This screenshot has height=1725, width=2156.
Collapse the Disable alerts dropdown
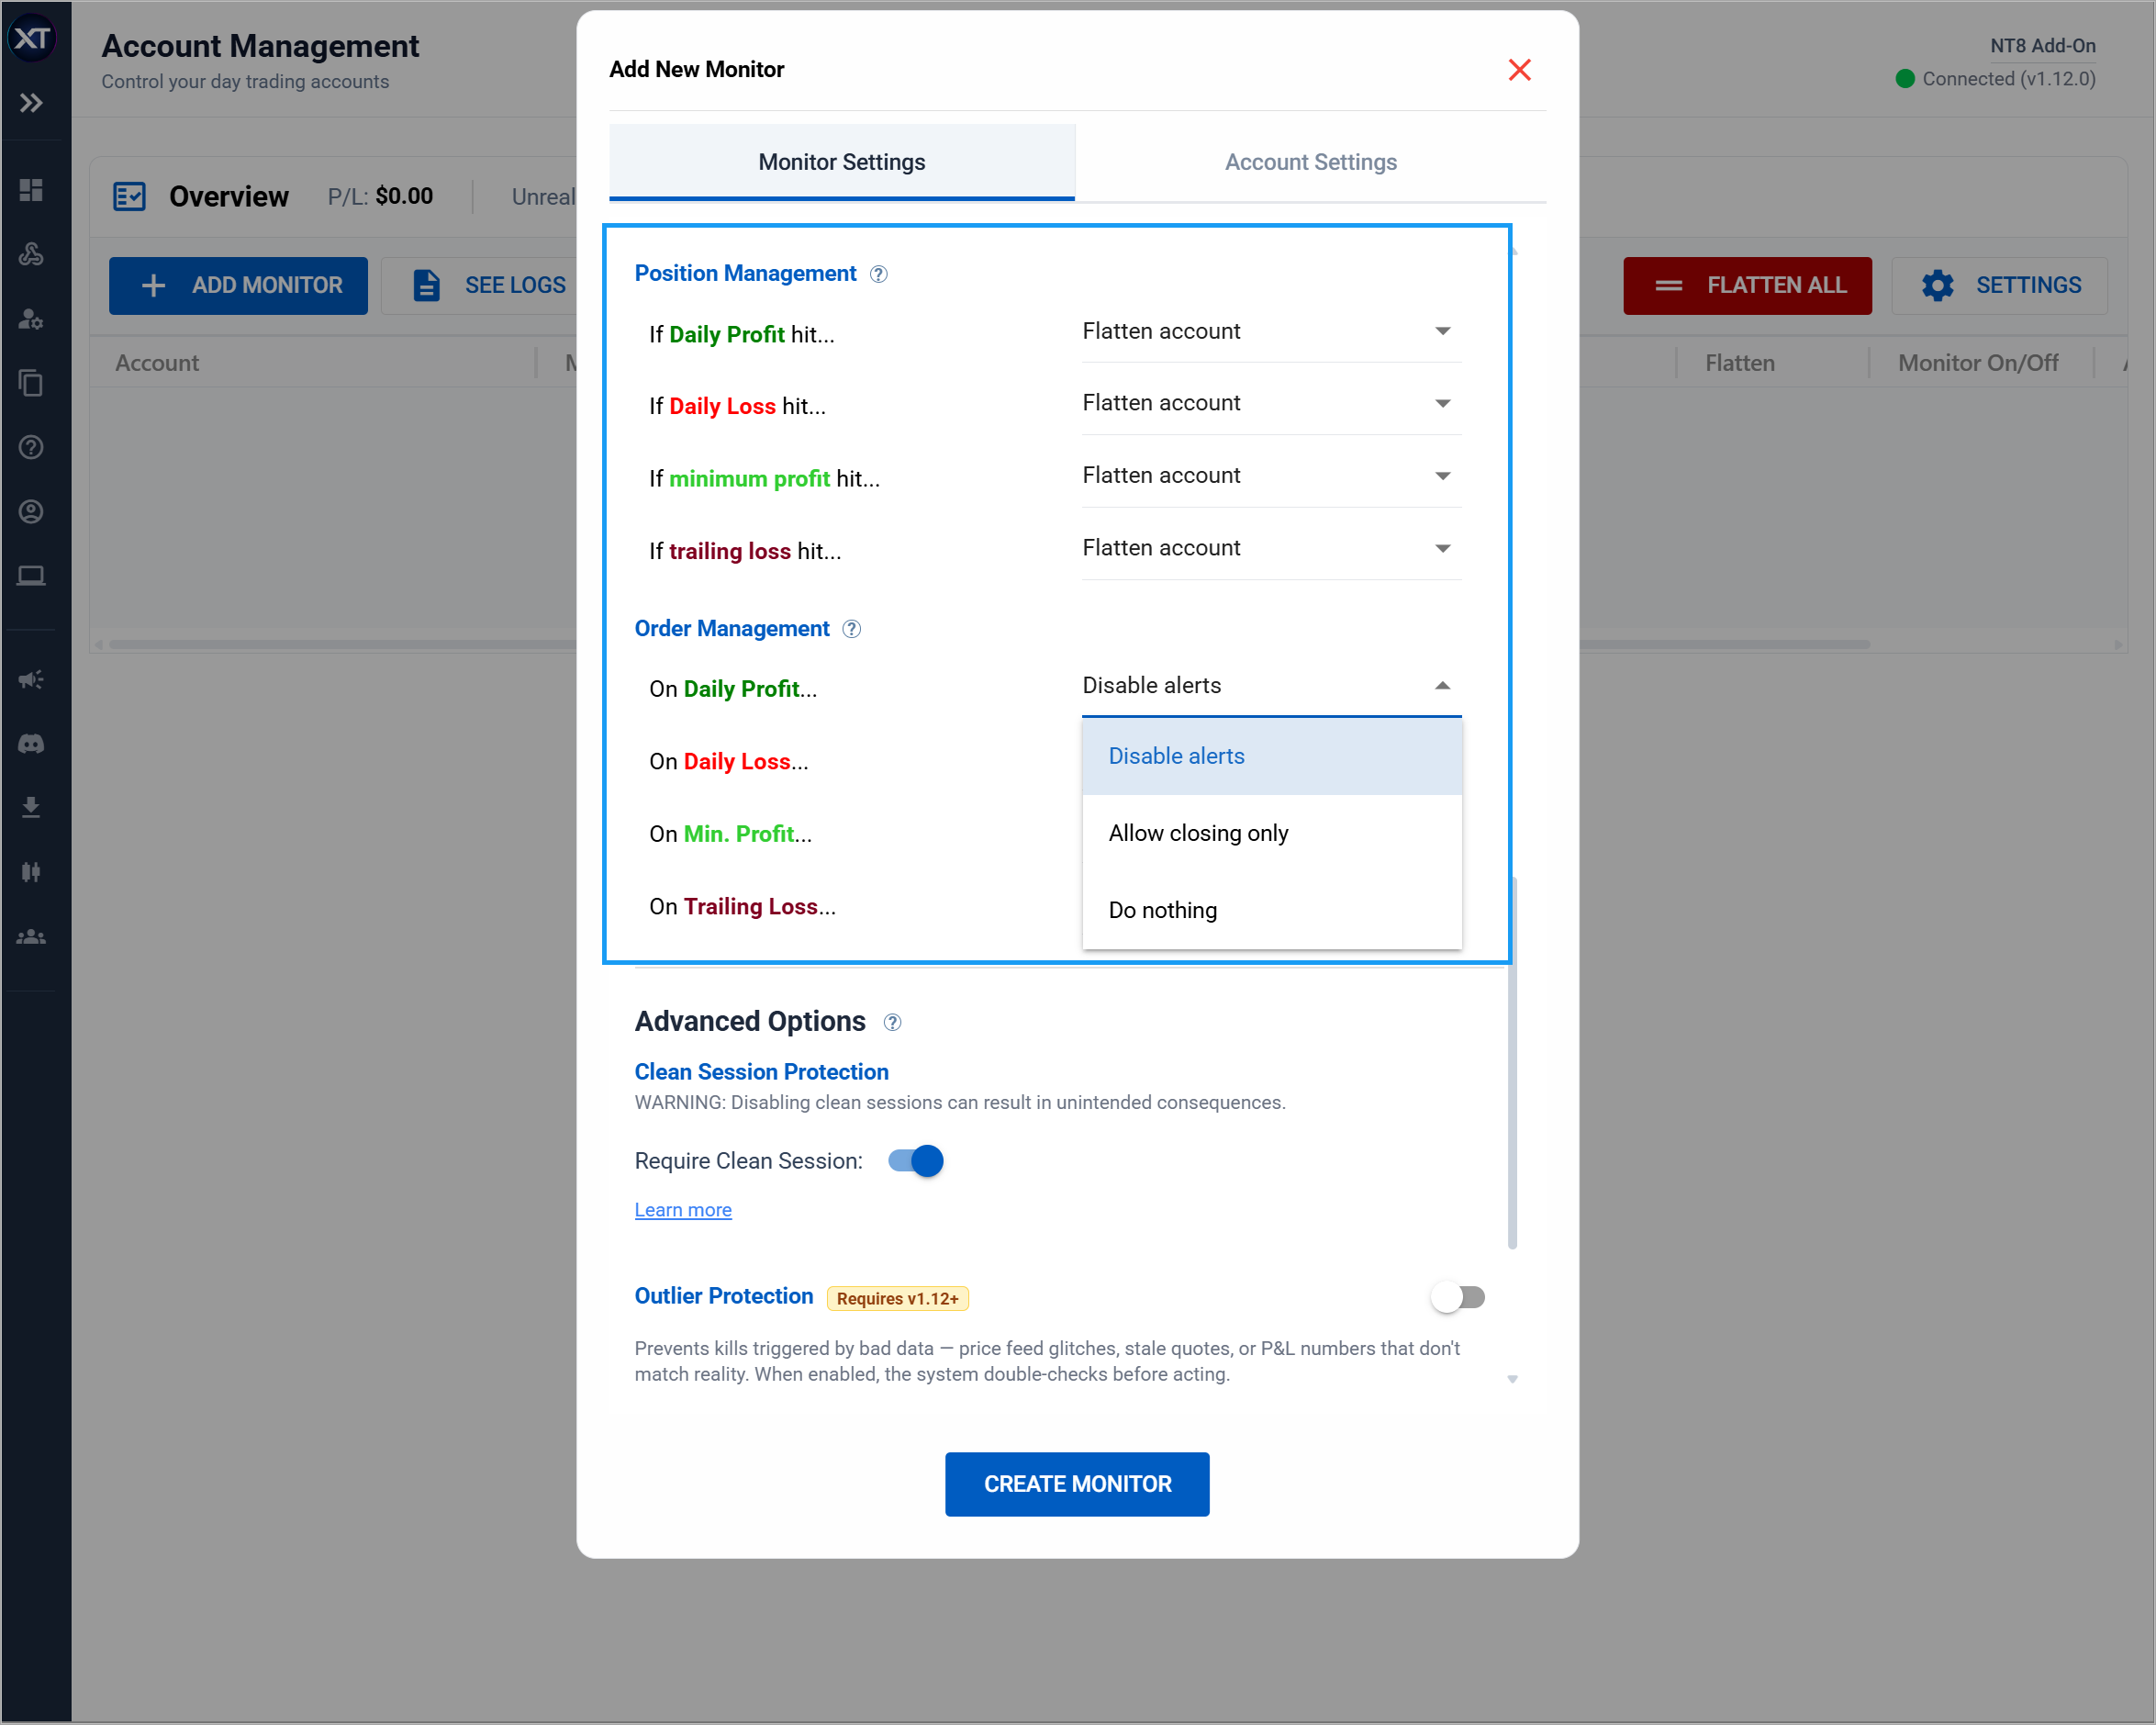(x=1443, y=686)
